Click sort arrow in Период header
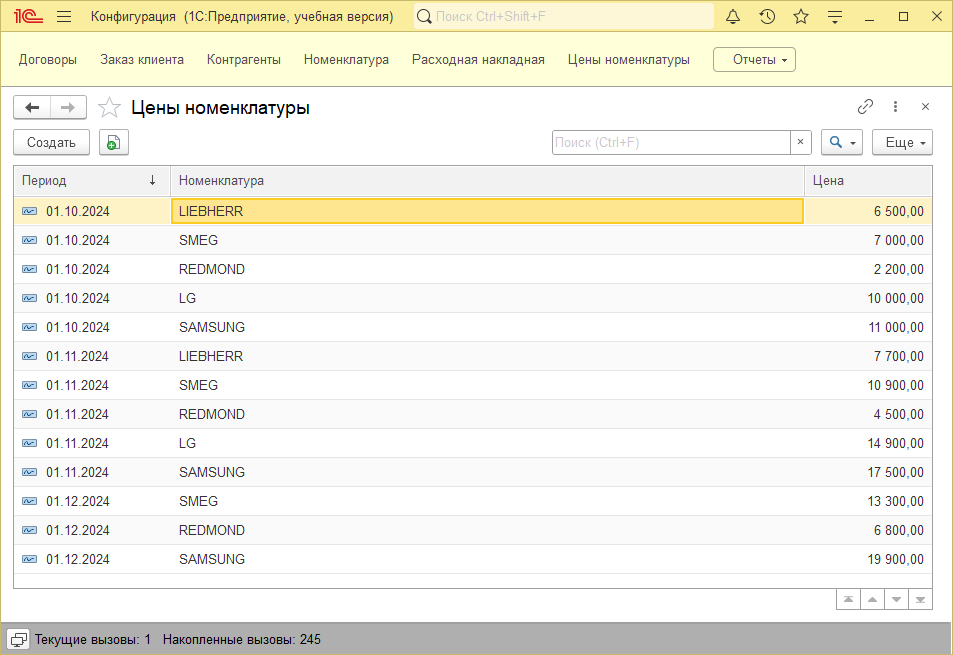 153,180
